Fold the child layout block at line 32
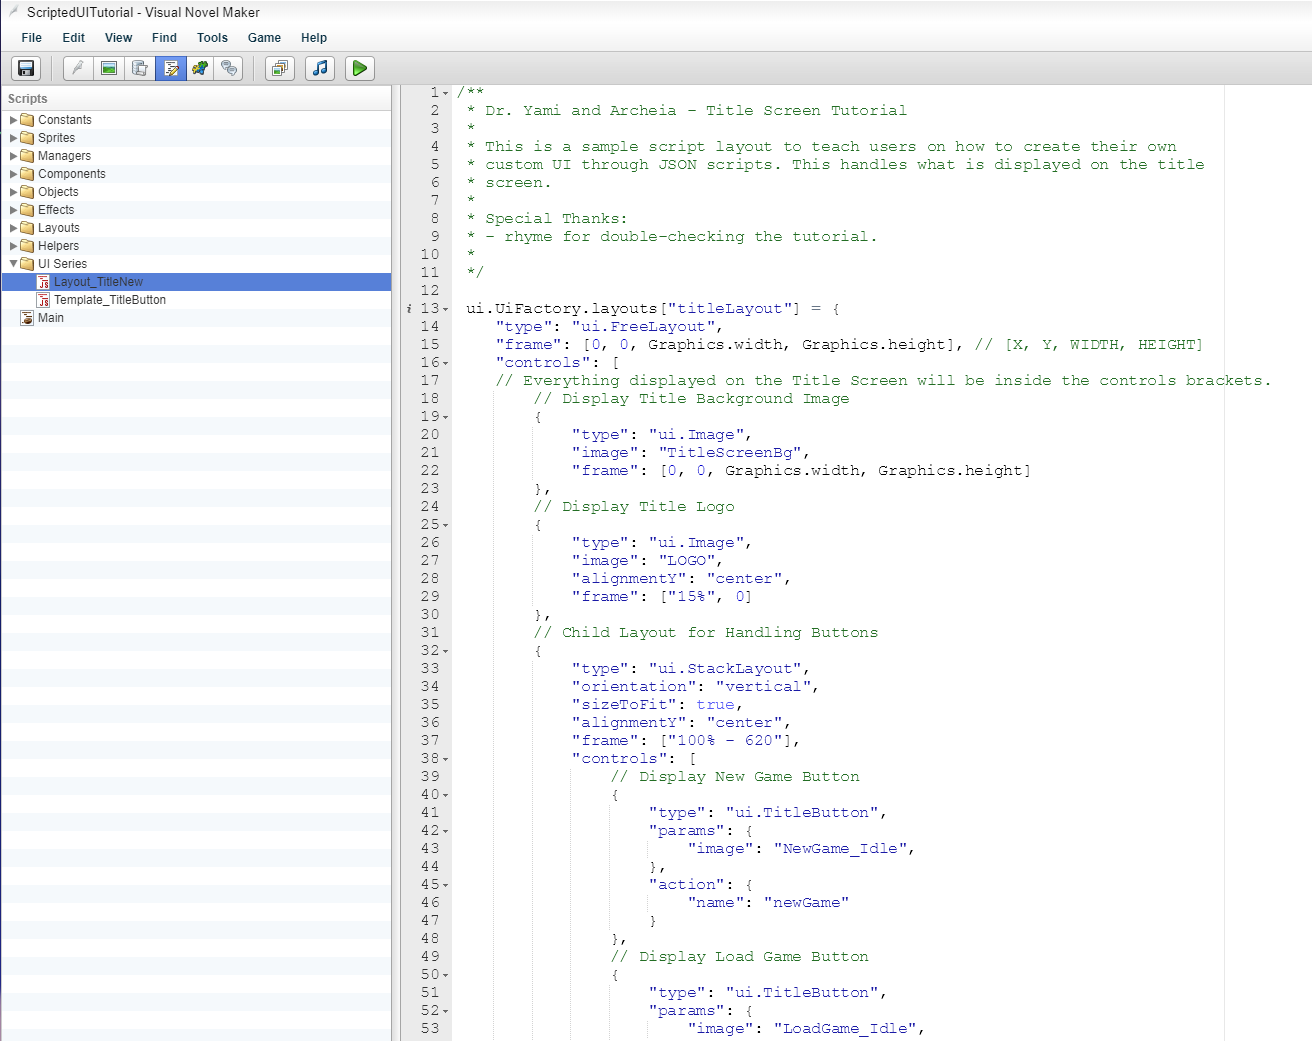1312x1041 pixels. click(x=446, y=651)
